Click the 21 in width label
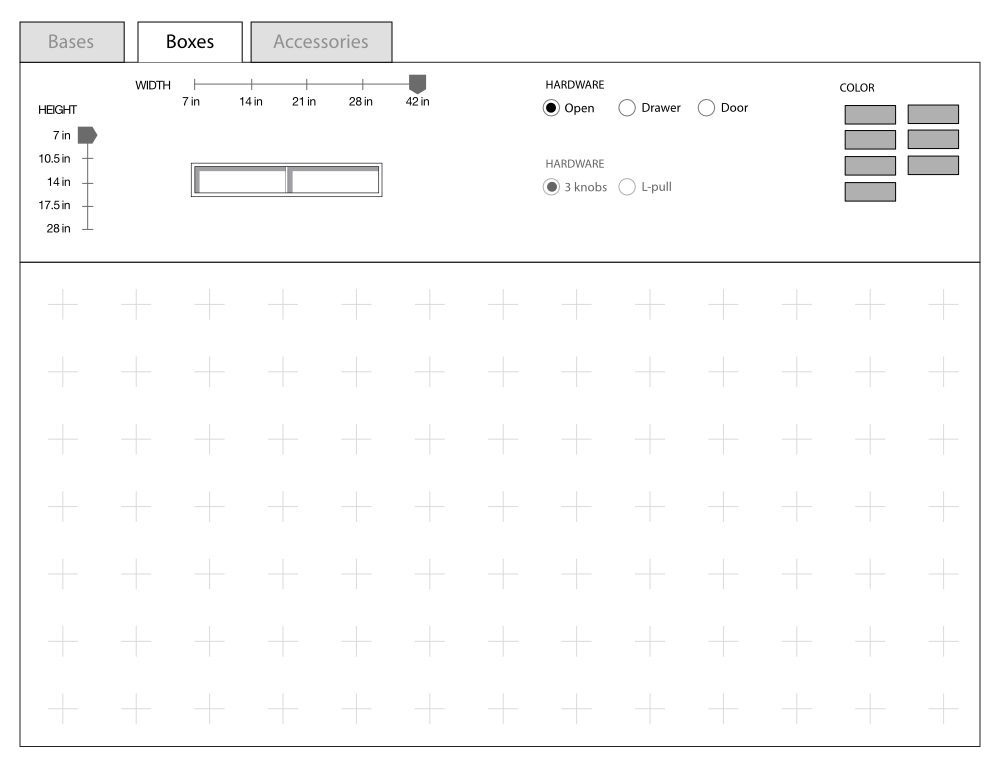The height and width of the screenshot is (760, 1000). coord(304,101)
